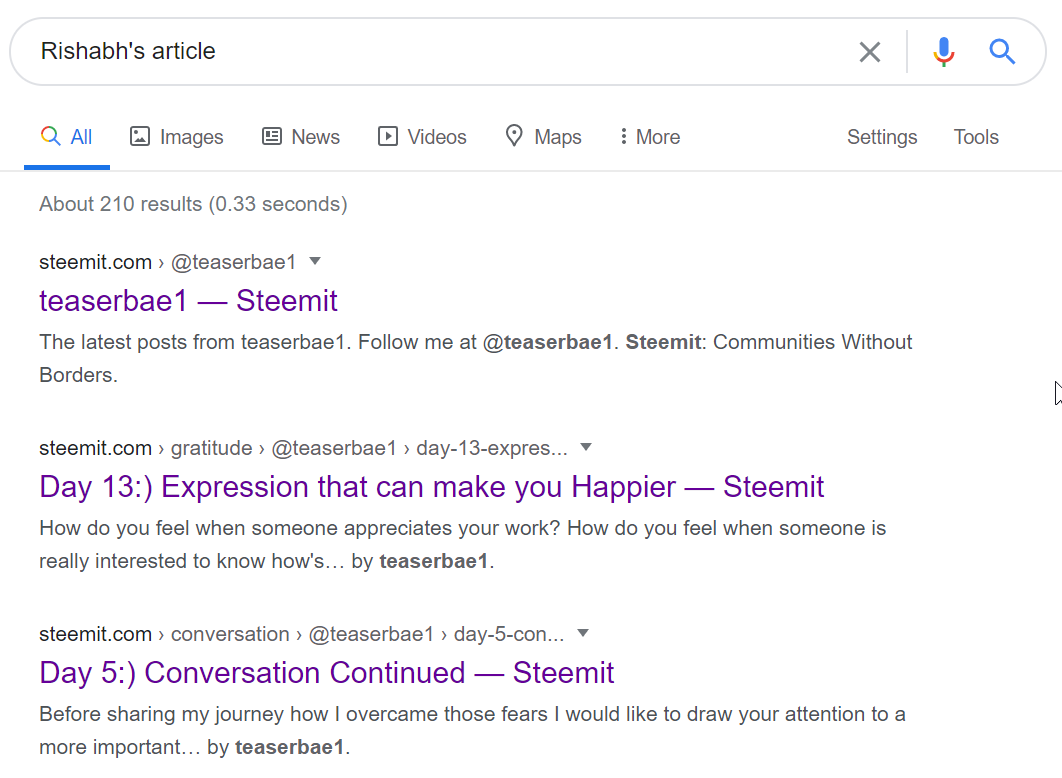This screenshot has width=1062, height=778.
Task: Switch to the News tab
Action: (x=301, y=137)
